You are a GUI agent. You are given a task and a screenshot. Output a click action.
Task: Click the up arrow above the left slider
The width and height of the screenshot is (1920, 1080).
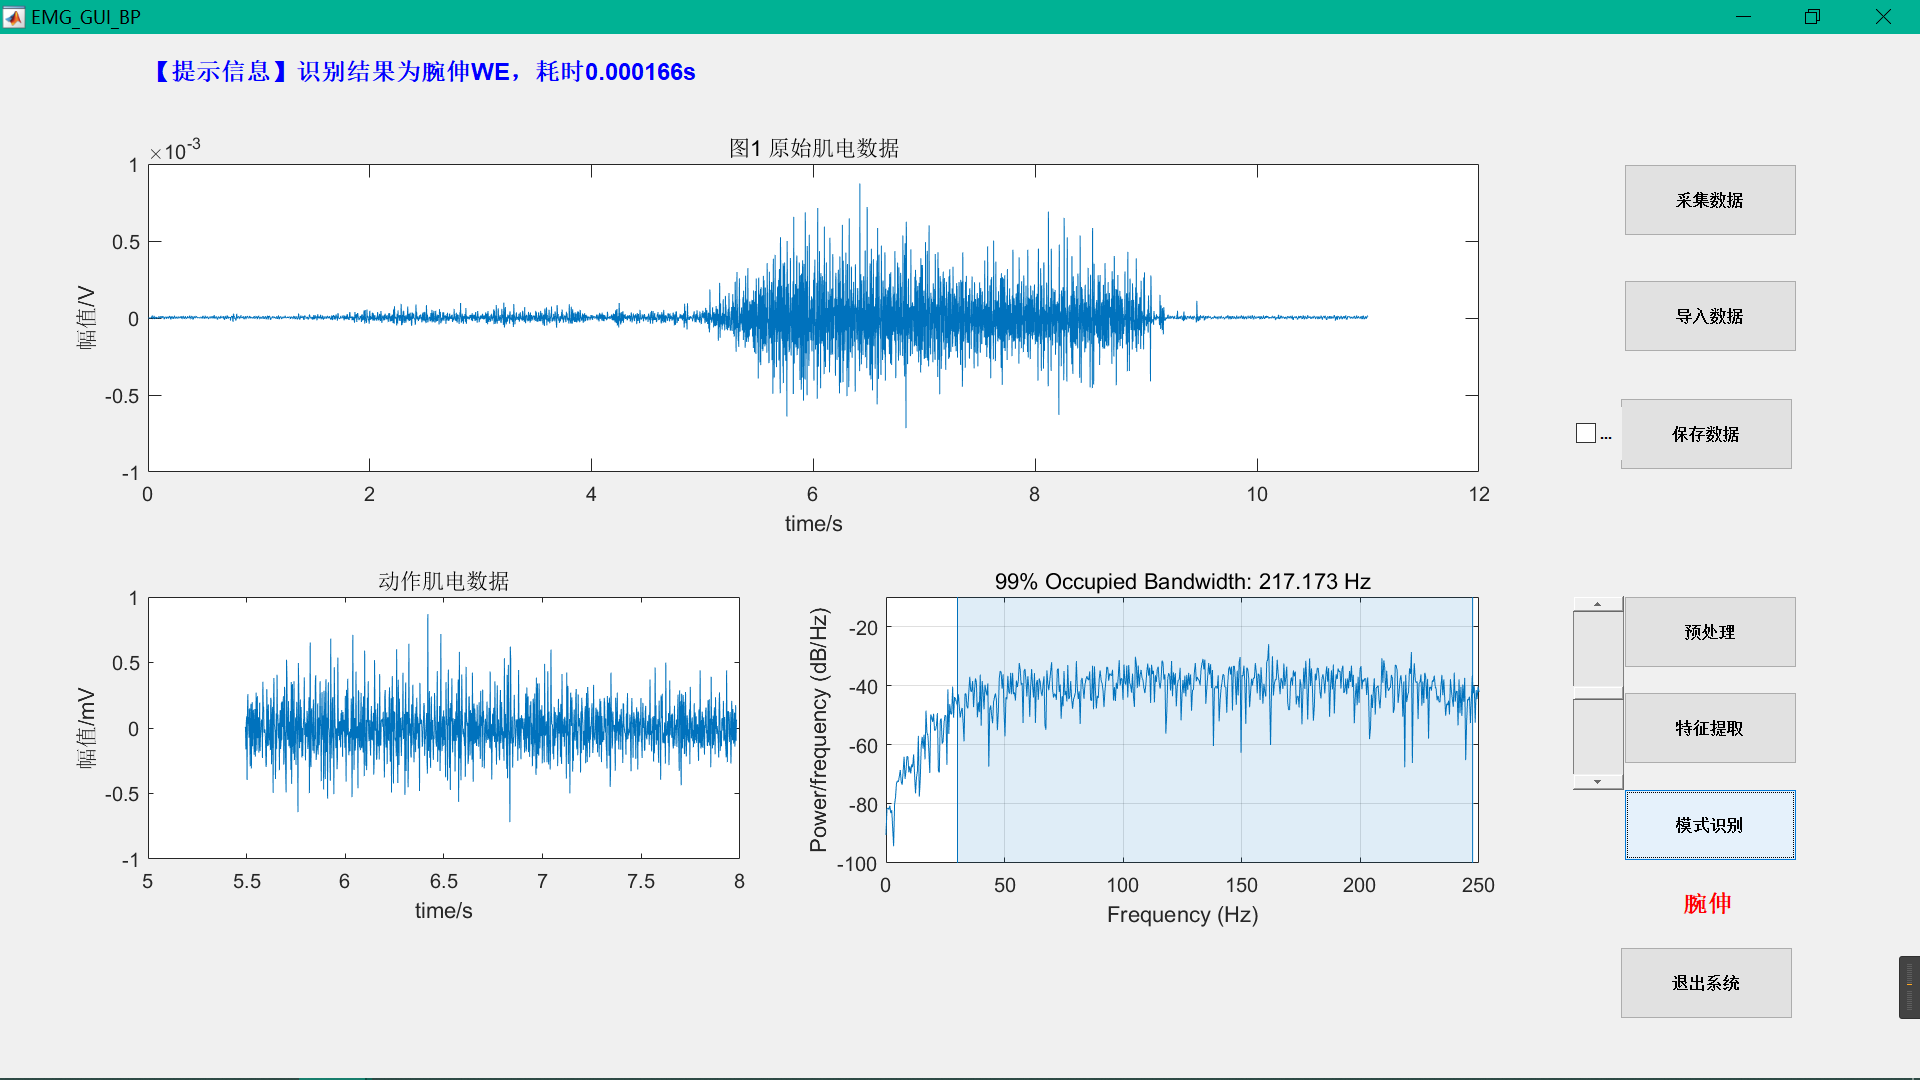pos(1597,603)
